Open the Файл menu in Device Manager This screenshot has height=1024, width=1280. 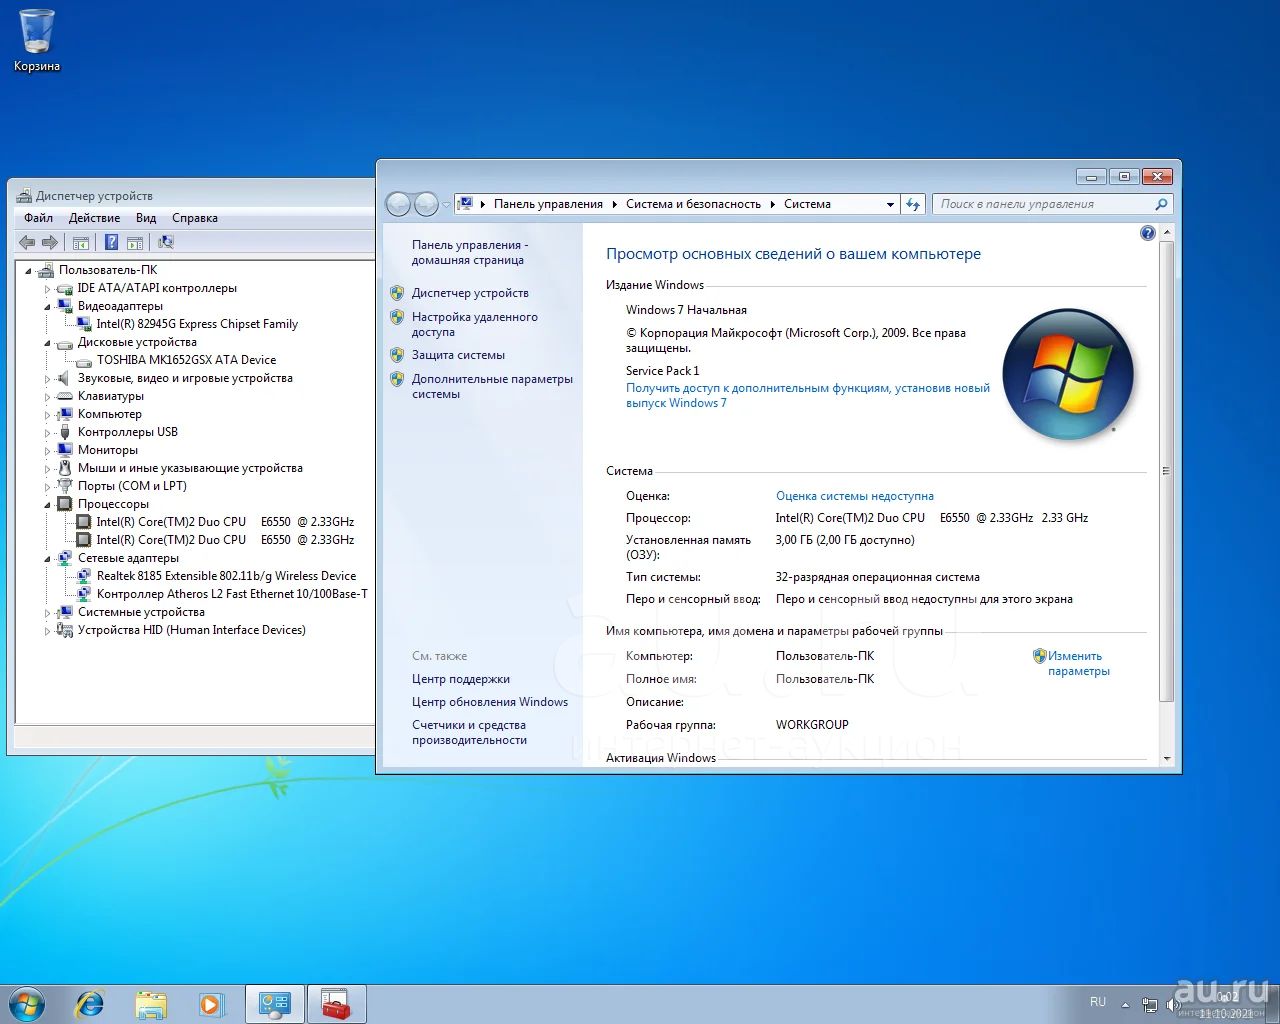[39, 218]
